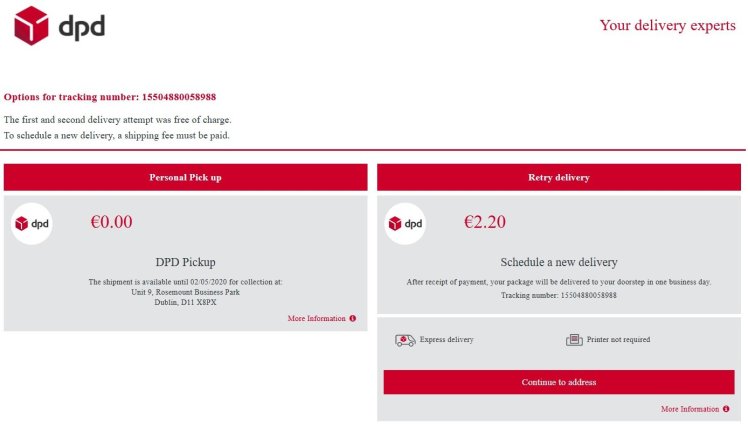The width and height of the screenshot is (748, 432).
Task: Click the express delivery truck icon
Action: (404, 340)
